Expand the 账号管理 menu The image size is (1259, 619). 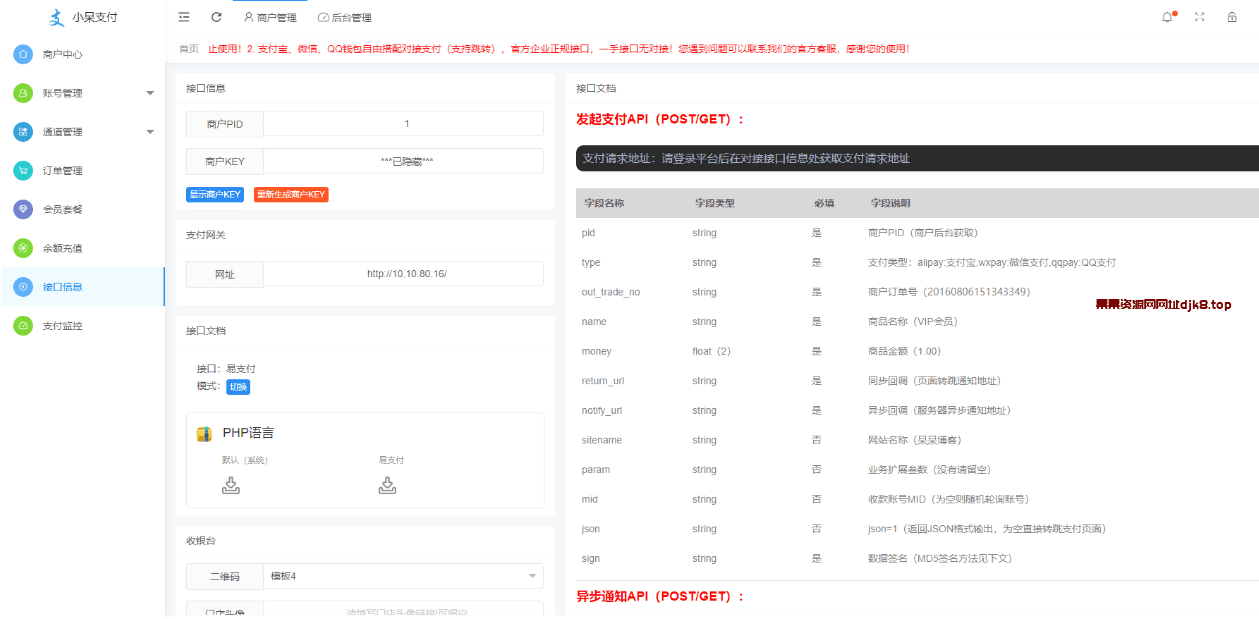coord(80,93)
